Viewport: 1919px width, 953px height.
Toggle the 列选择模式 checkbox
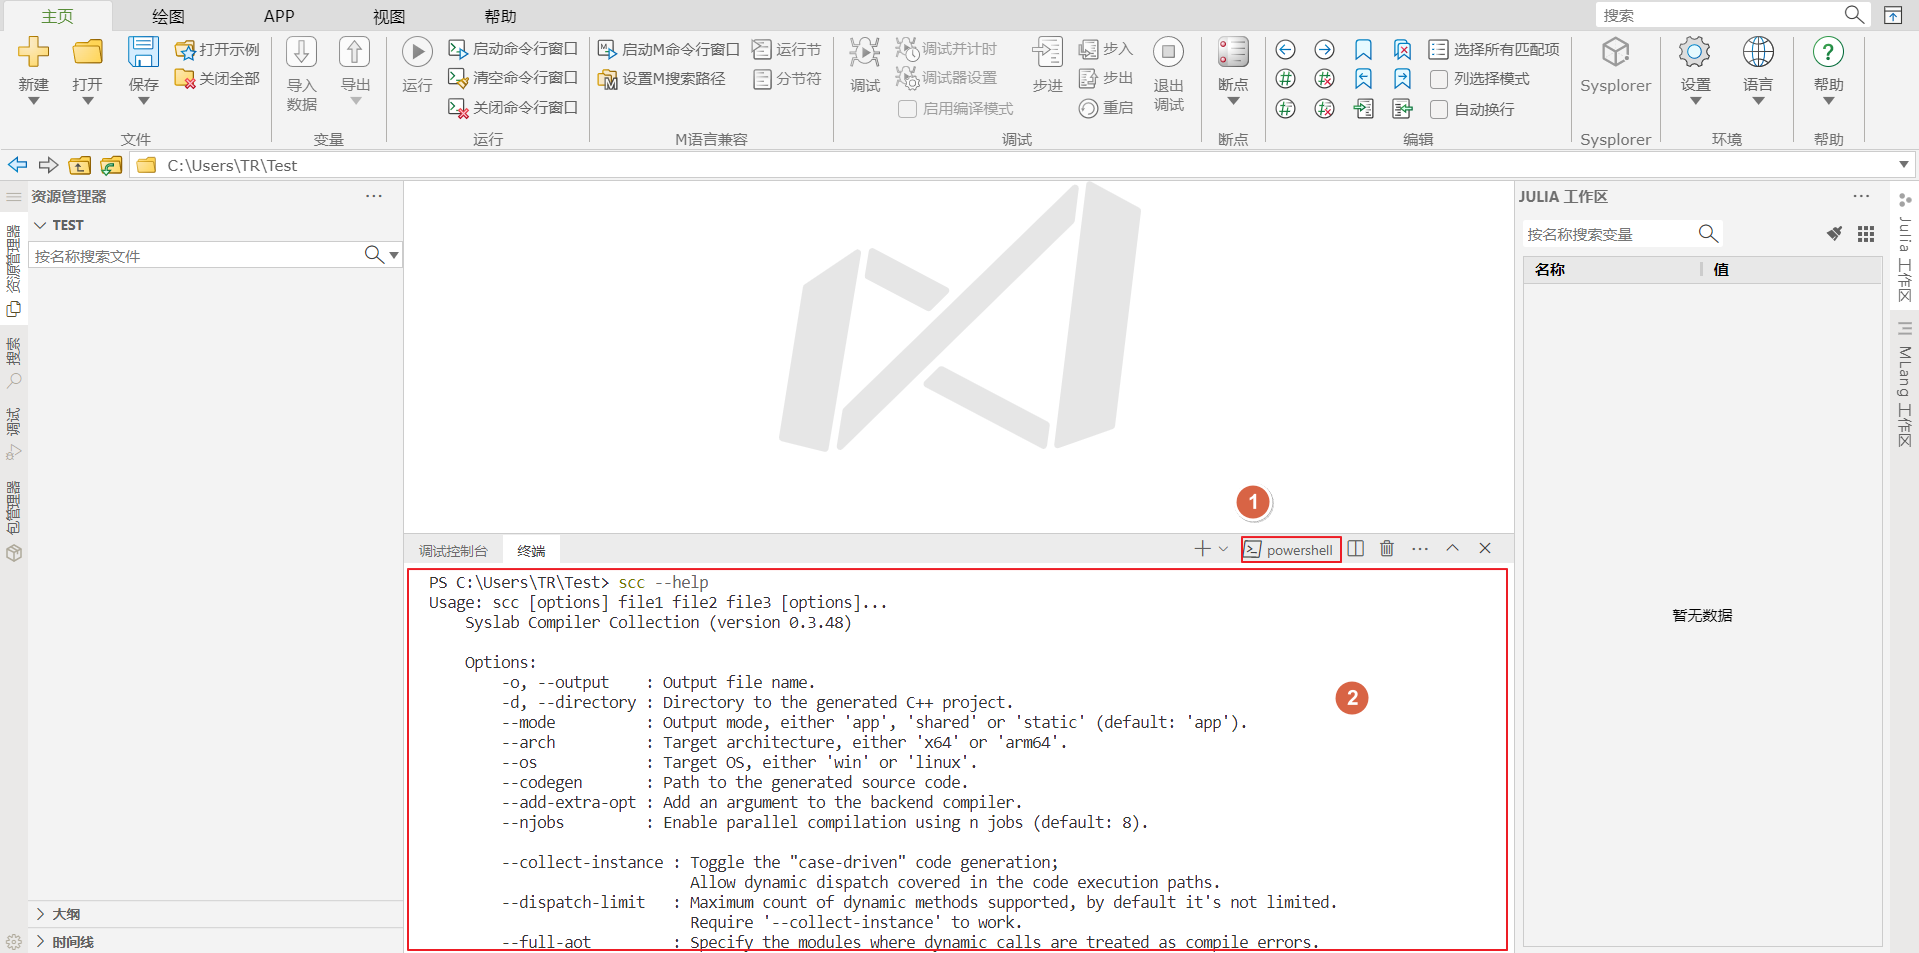point(1439,79)
